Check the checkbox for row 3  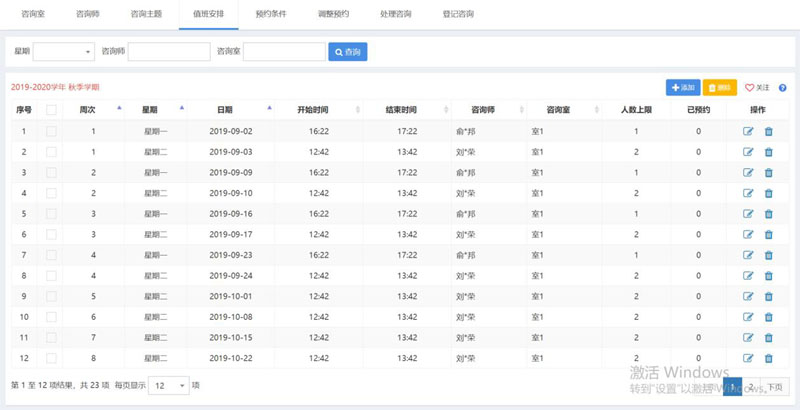click(51, 172)
